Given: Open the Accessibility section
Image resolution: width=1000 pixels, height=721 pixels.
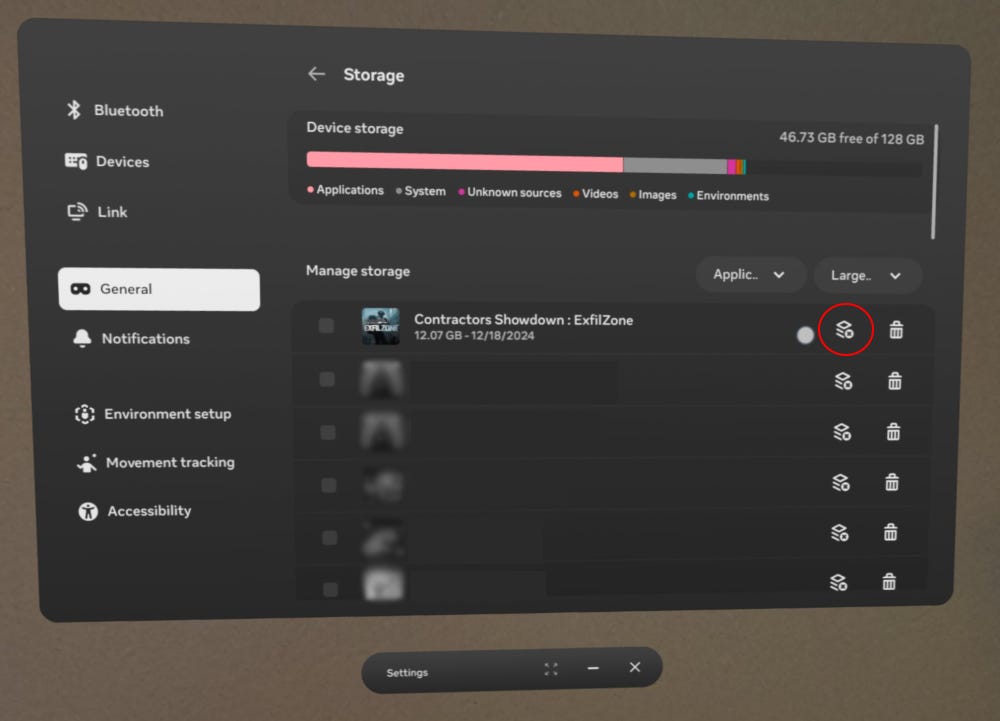Looking at the screenshot, I should (x=135, y=511).
